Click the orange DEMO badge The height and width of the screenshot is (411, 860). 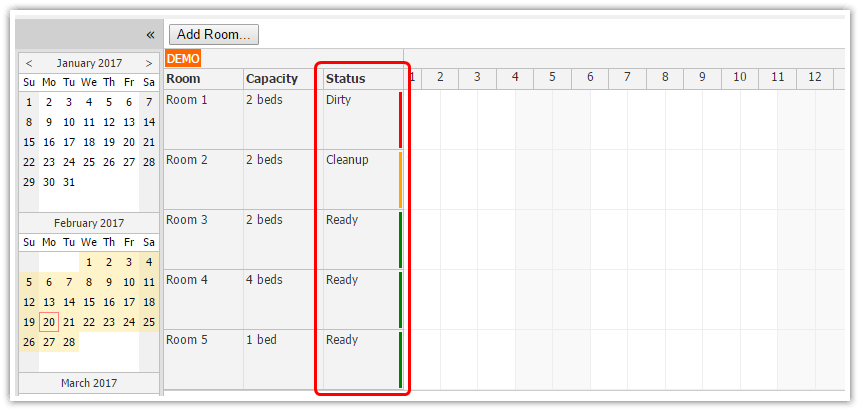tap(184, 59)
